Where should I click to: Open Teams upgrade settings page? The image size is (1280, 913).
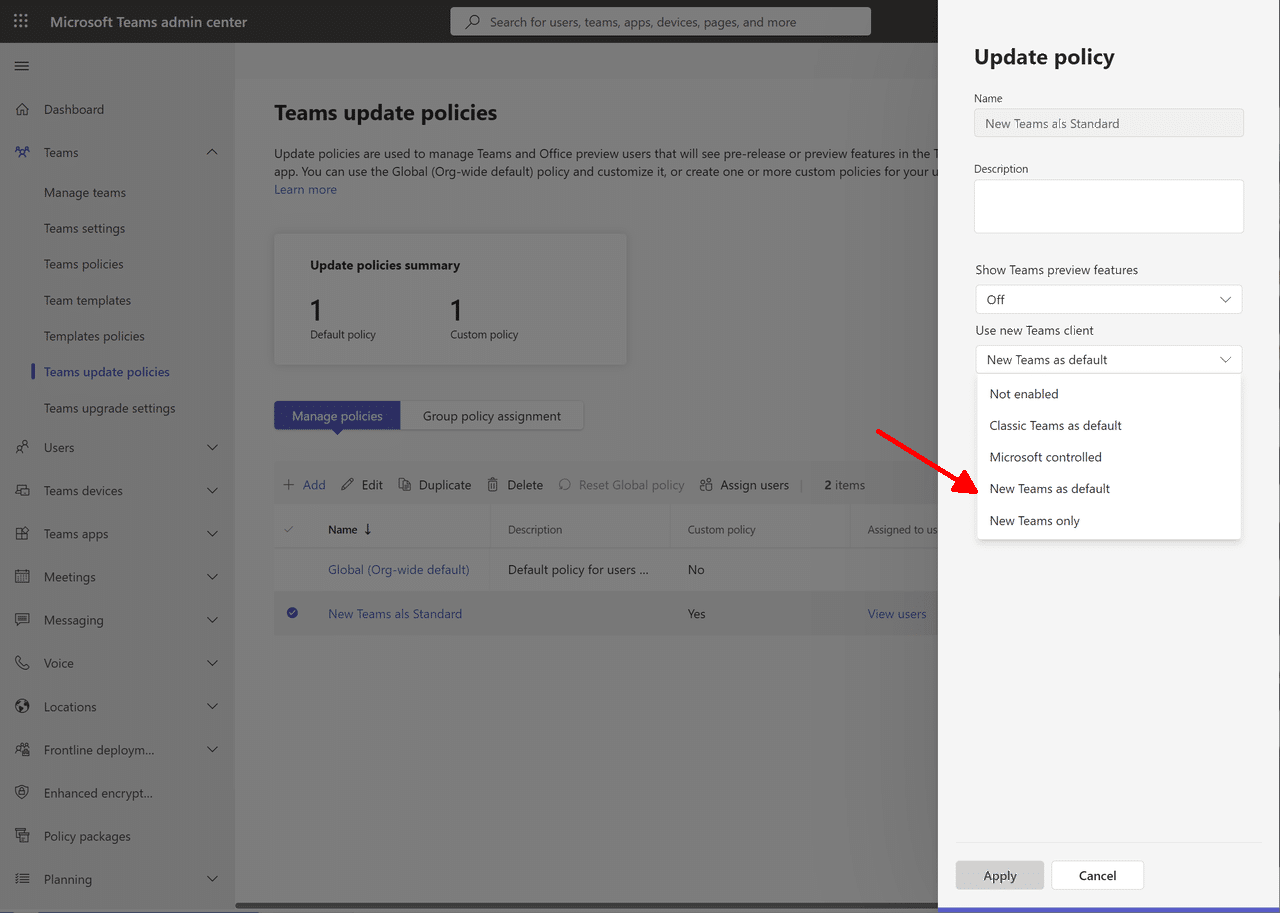coord(109,408)
